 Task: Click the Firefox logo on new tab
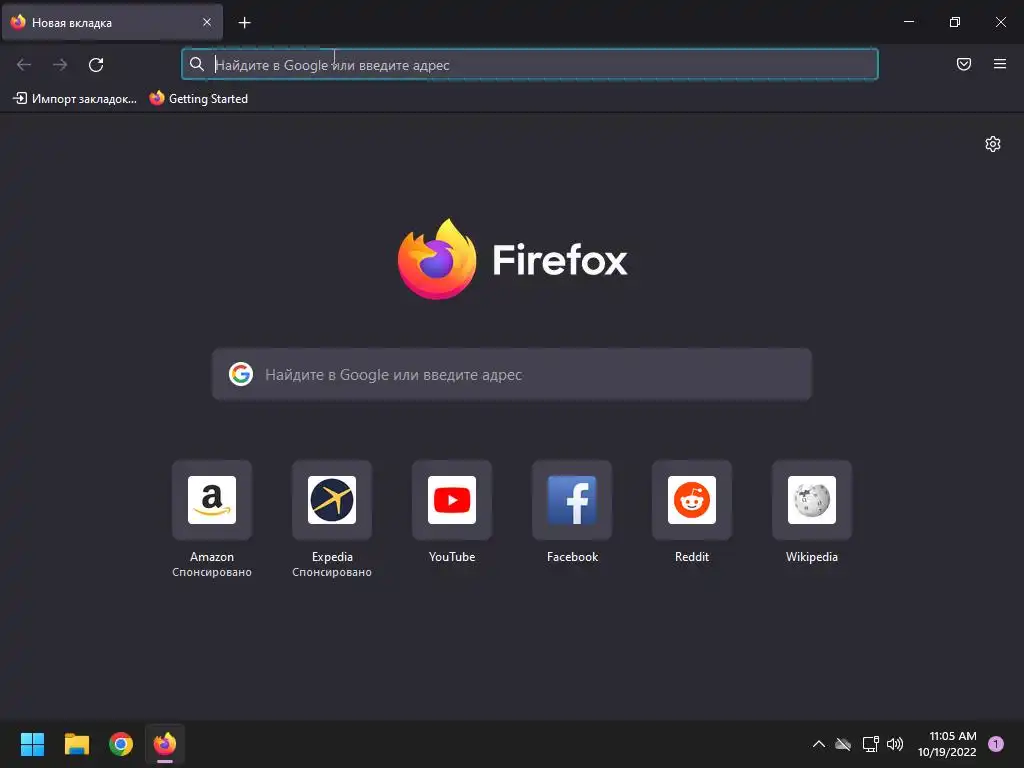(513, 259)
